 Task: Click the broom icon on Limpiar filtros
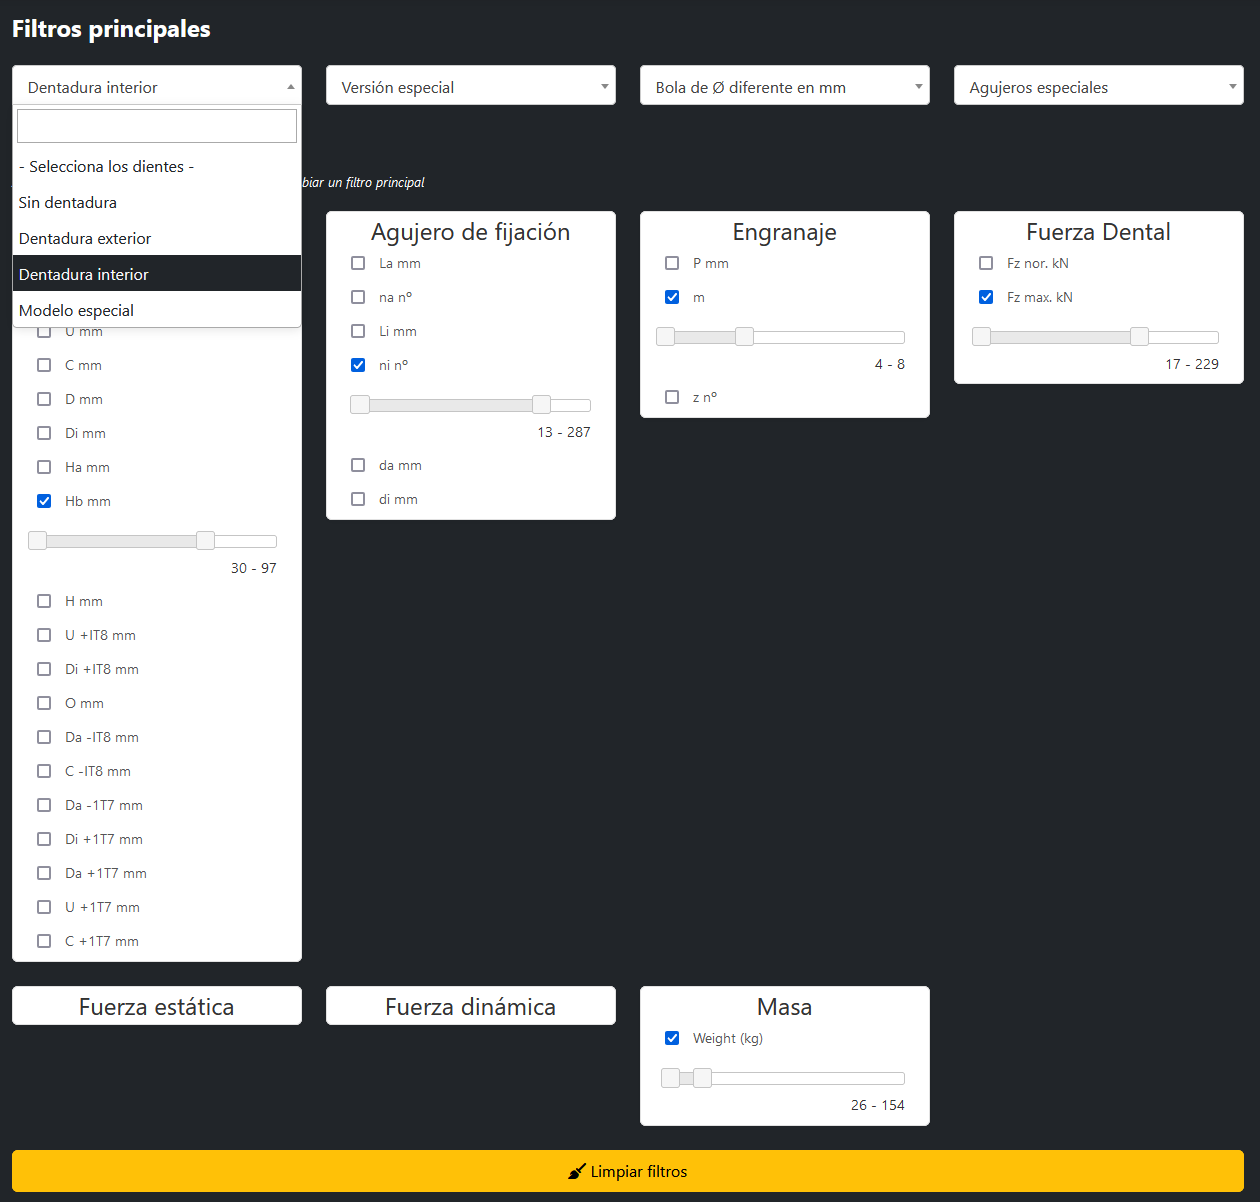click(576, 1171)
